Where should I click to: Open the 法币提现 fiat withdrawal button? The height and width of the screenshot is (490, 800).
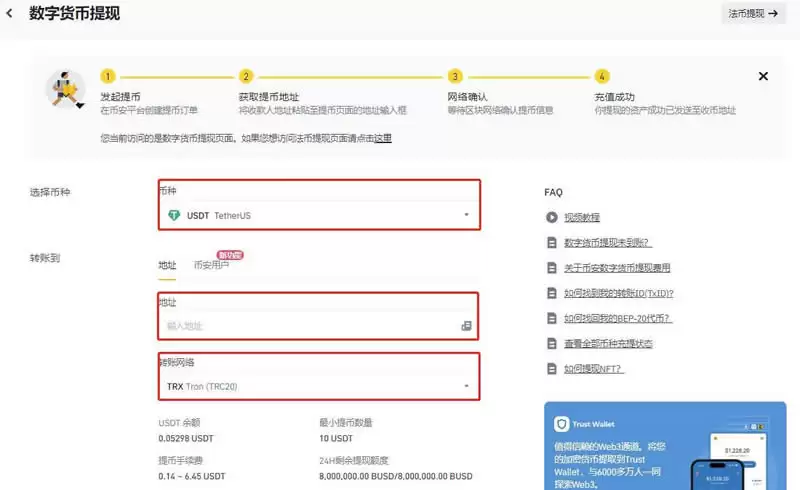pyautogui.click(x=753, y=13)
